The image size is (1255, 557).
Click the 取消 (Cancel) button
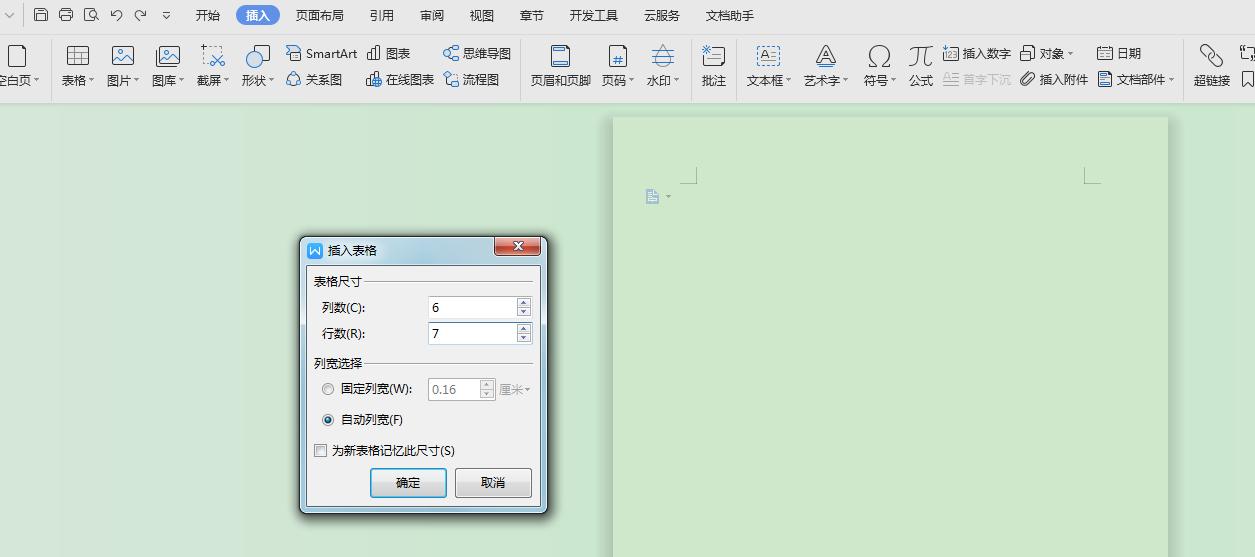pos(493,483)
